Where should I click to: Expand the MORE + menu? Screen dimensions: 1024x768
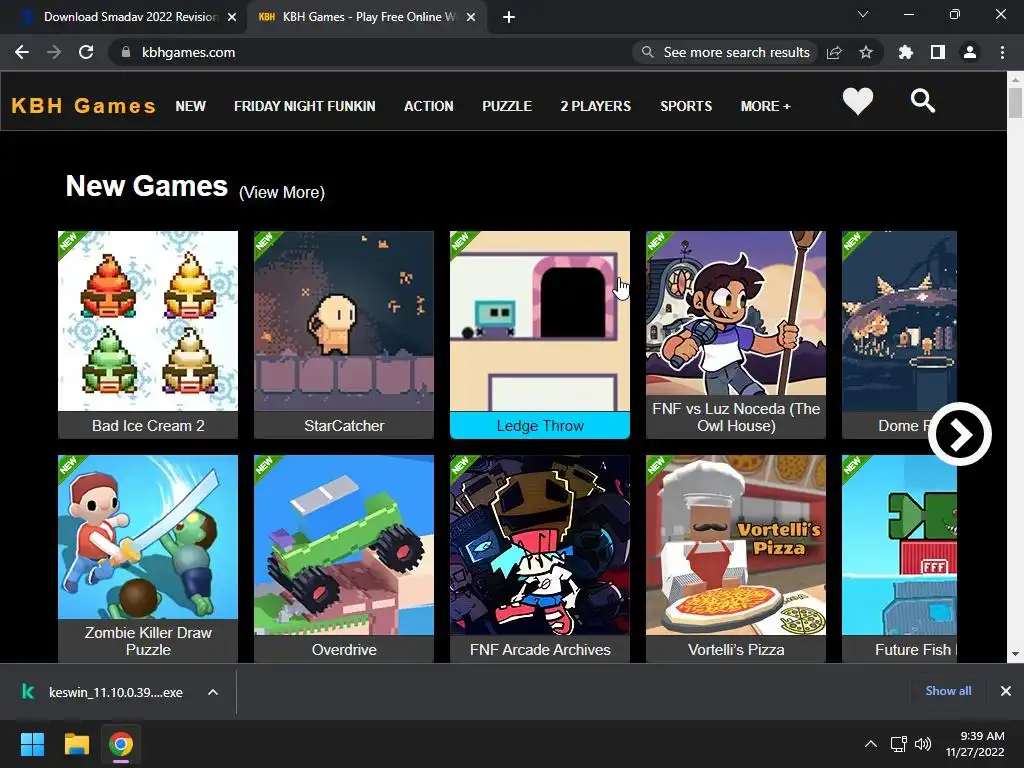[765, 106]
